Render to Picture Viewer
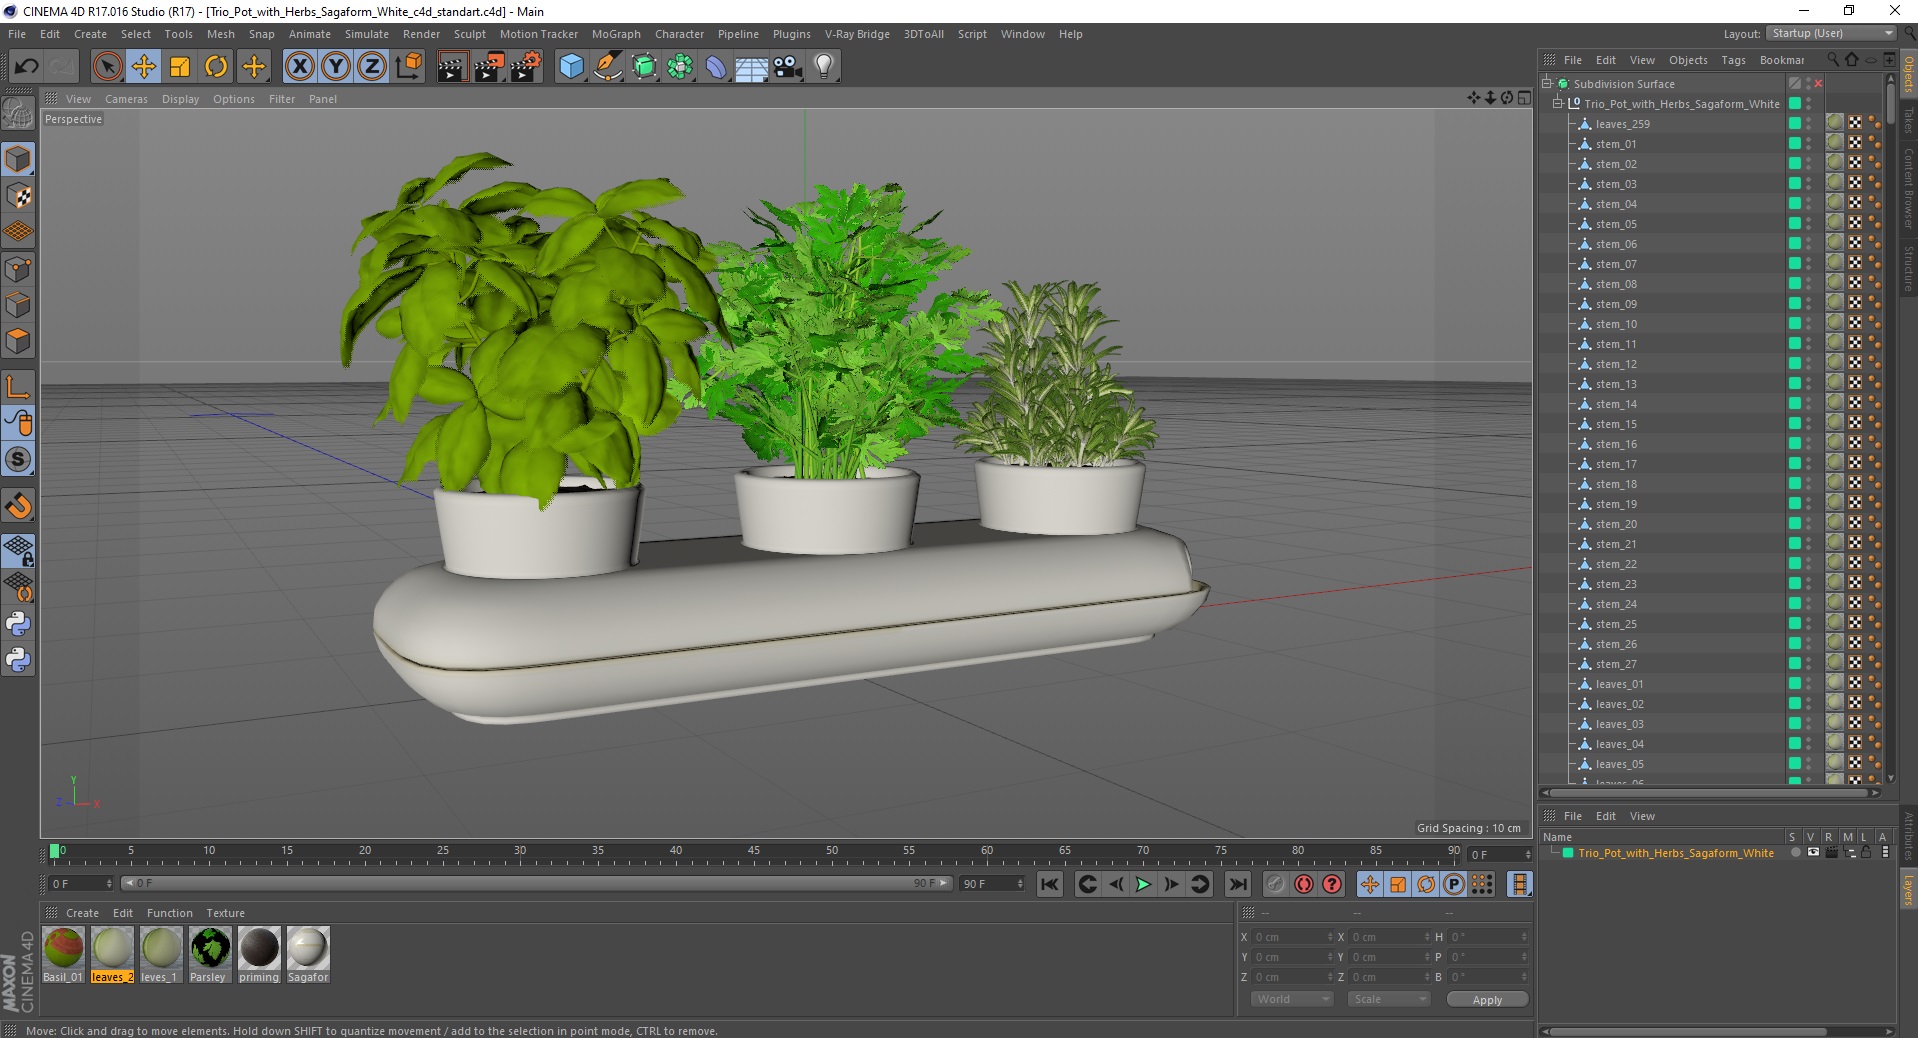The height and width of the screenshot is (1038, 1918). coord(489,67)
